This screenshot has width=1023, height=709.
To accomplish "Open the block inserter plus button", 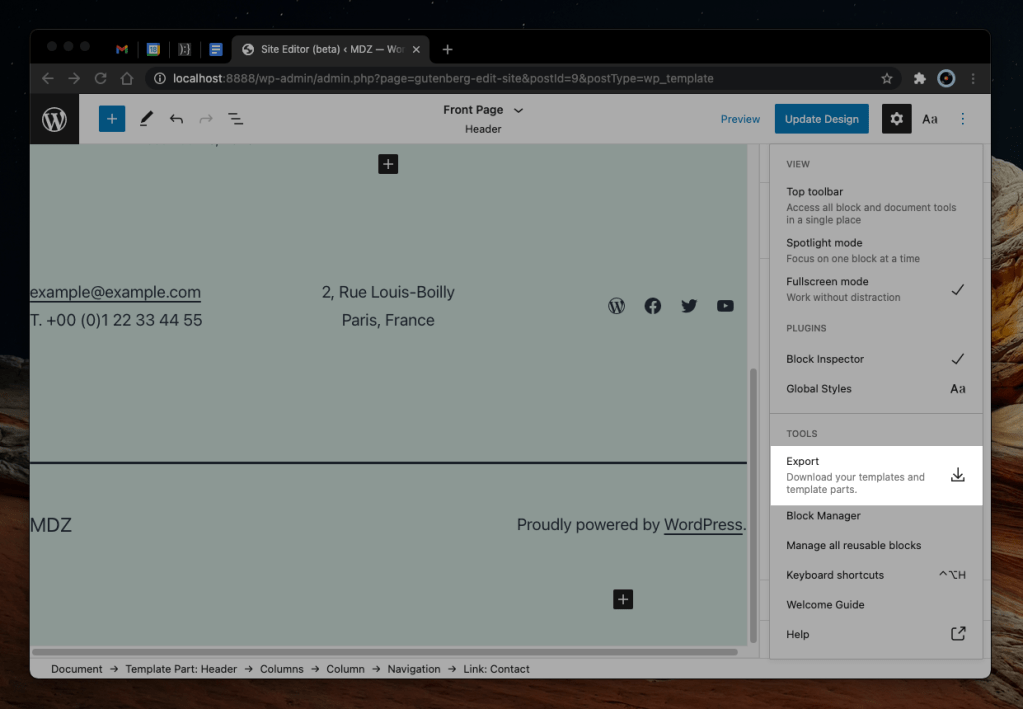I will click(x=112, y=119).
